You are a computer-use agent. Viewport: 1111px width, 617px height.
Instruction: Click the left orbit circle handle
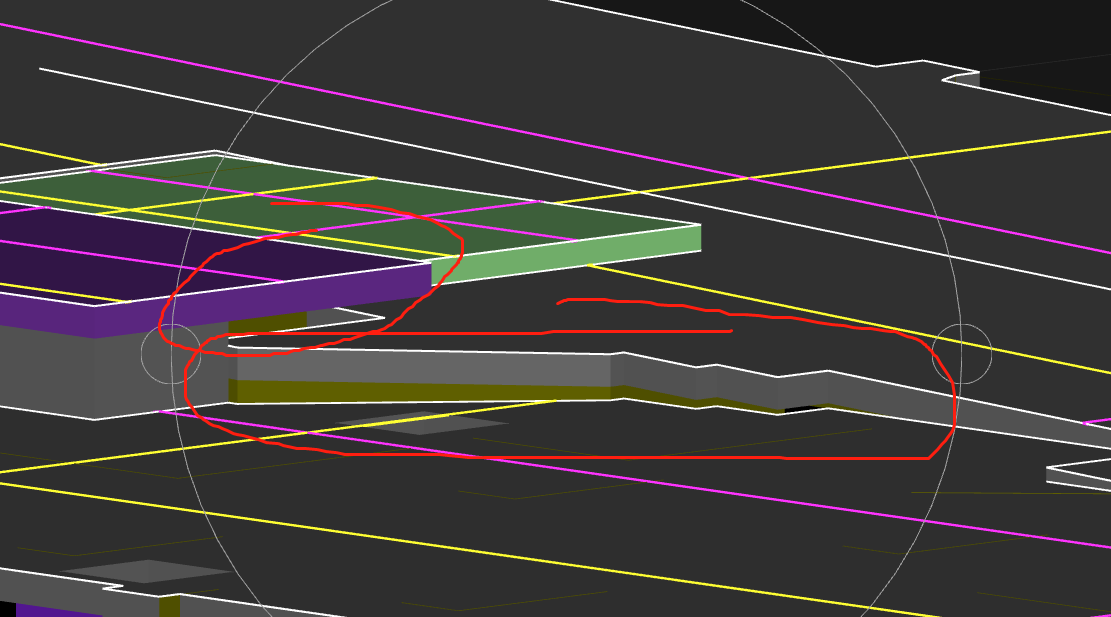click(171, 354)
